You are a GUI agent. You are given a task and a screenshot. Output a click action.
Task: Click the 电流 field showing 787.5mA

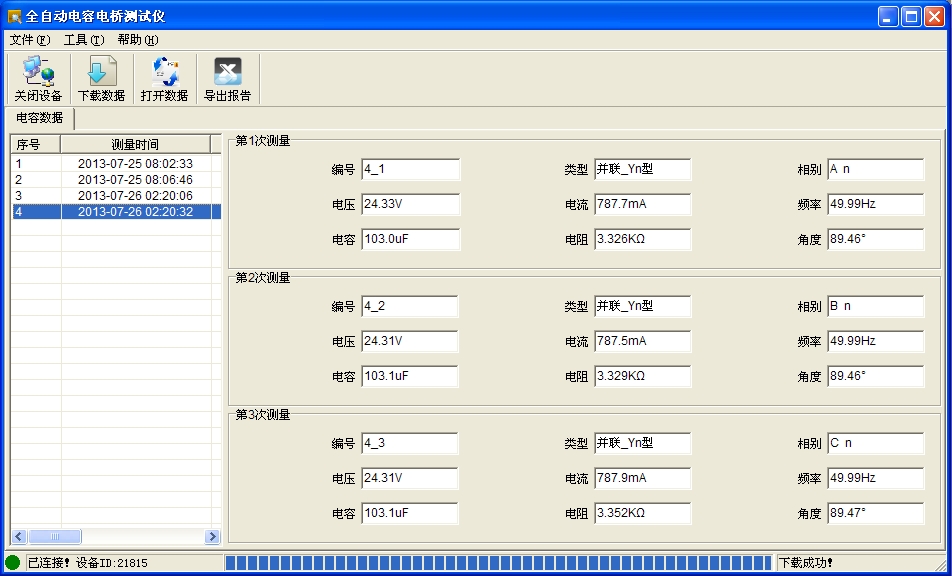(642, 341)
